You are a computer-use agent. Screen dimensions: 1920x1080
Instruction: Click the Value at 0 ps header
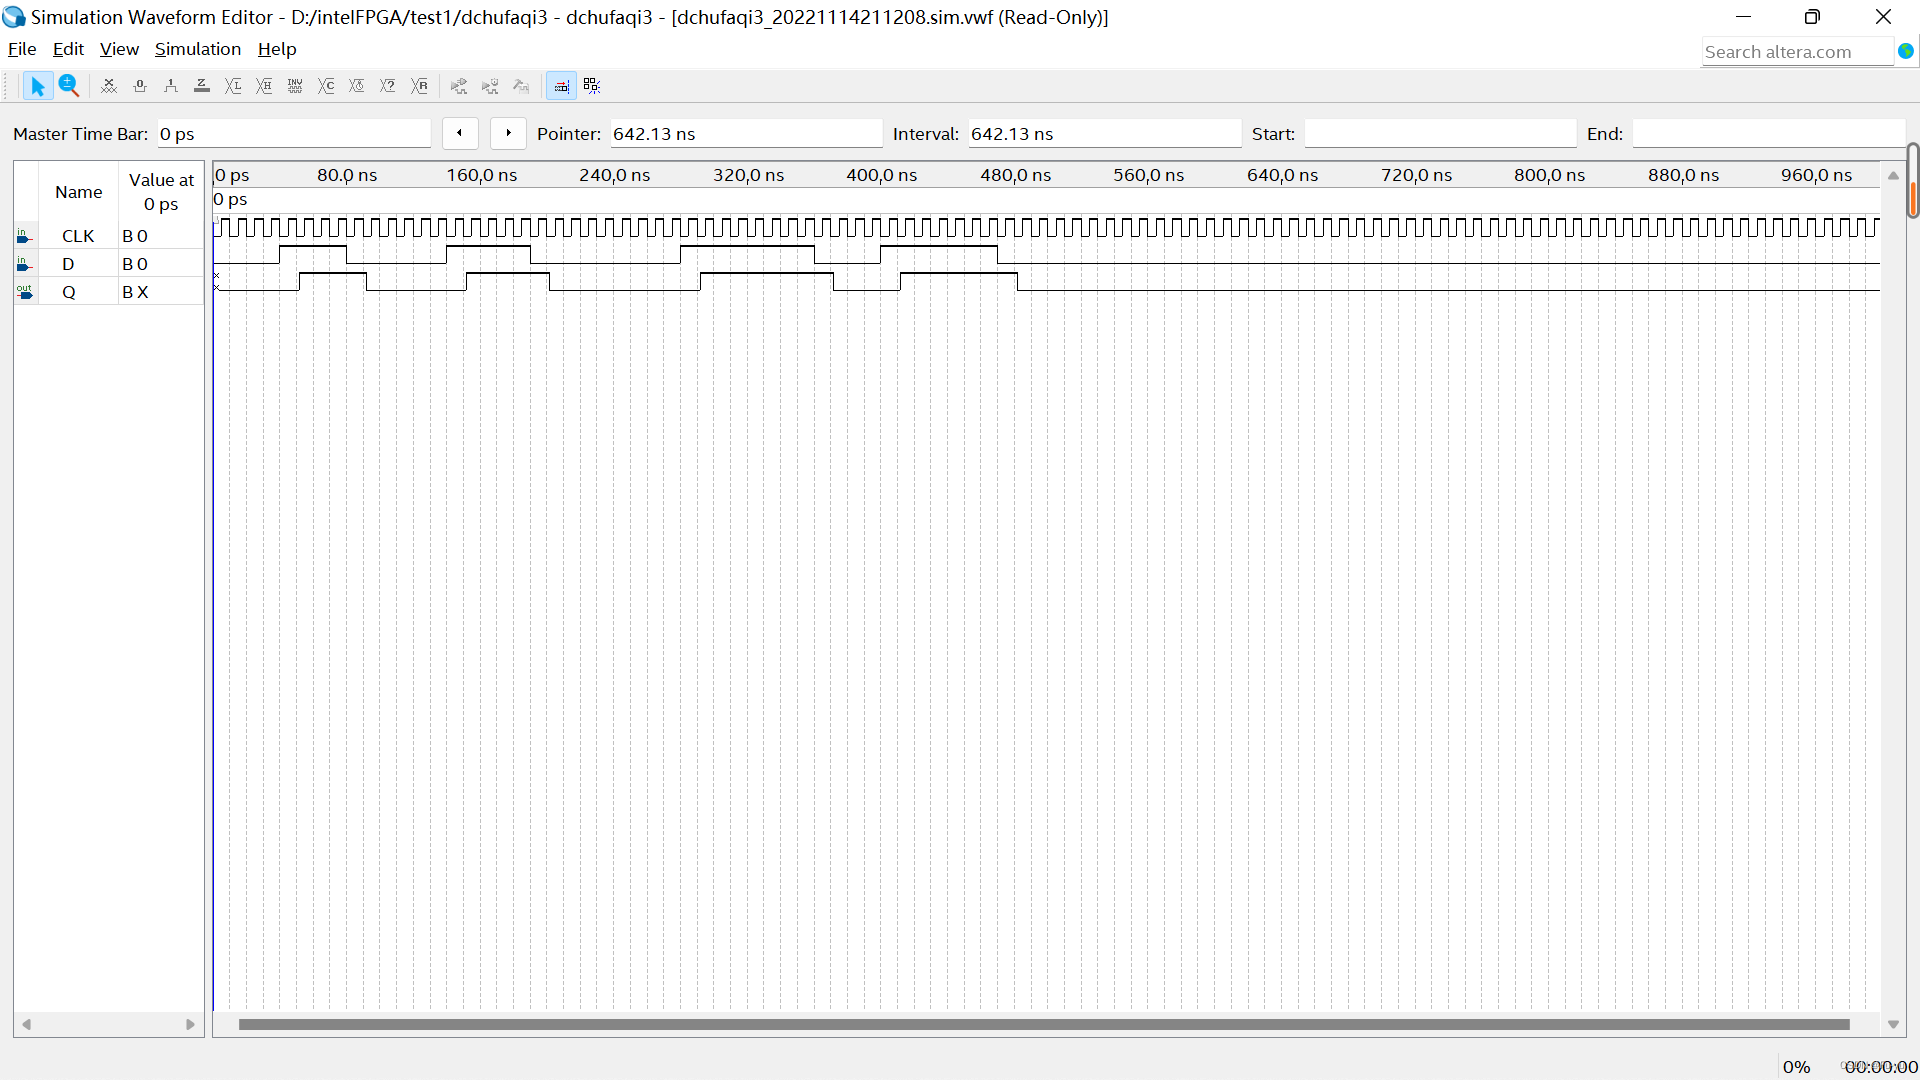(161, 192)
